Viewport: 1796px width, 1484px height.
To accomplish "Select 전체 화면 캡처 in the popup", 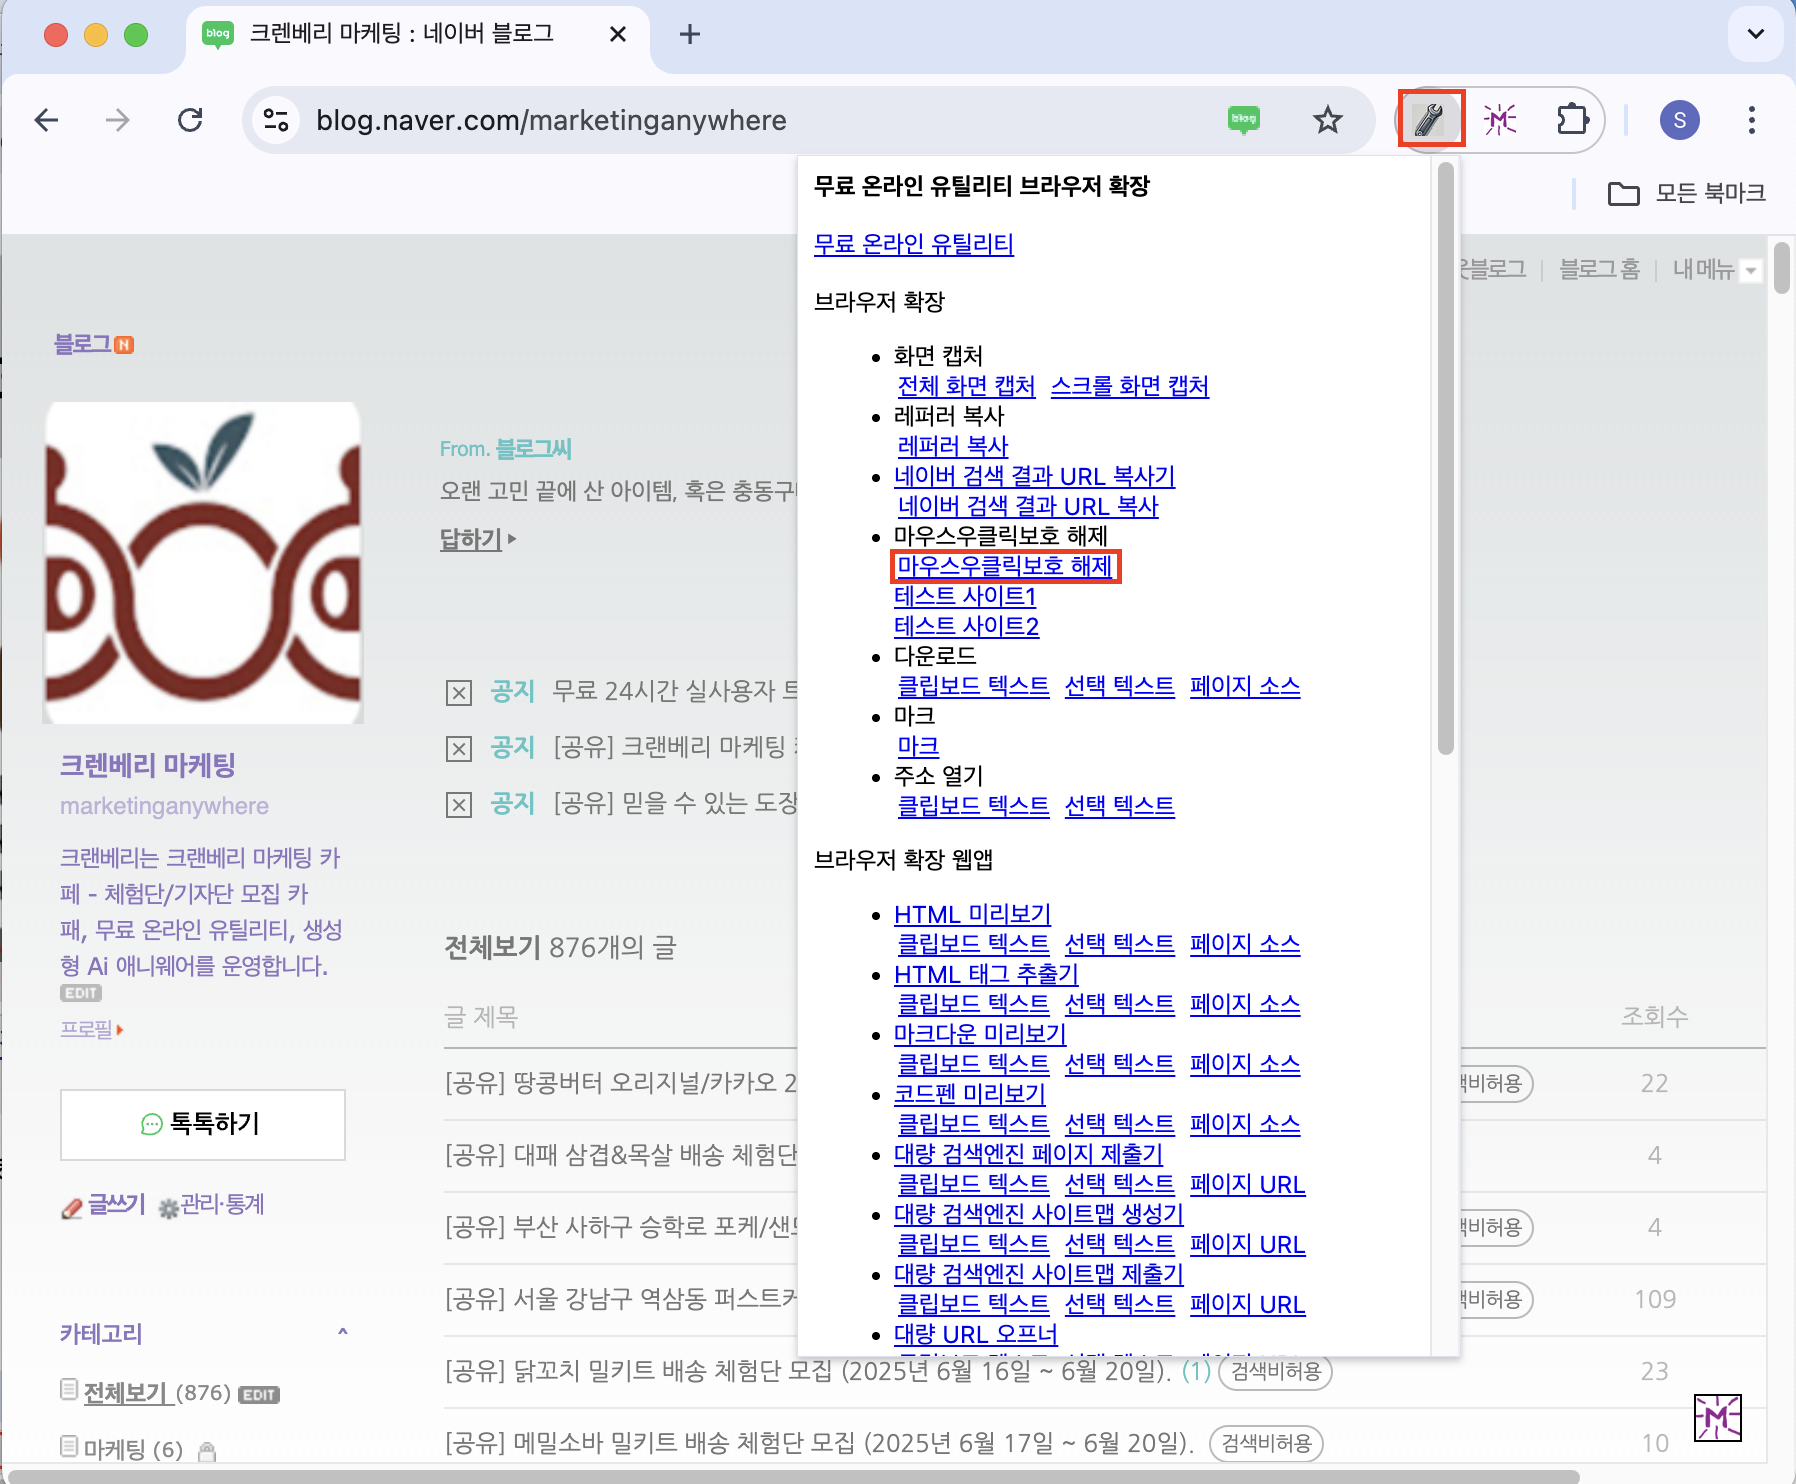I will tap(966, 386).
